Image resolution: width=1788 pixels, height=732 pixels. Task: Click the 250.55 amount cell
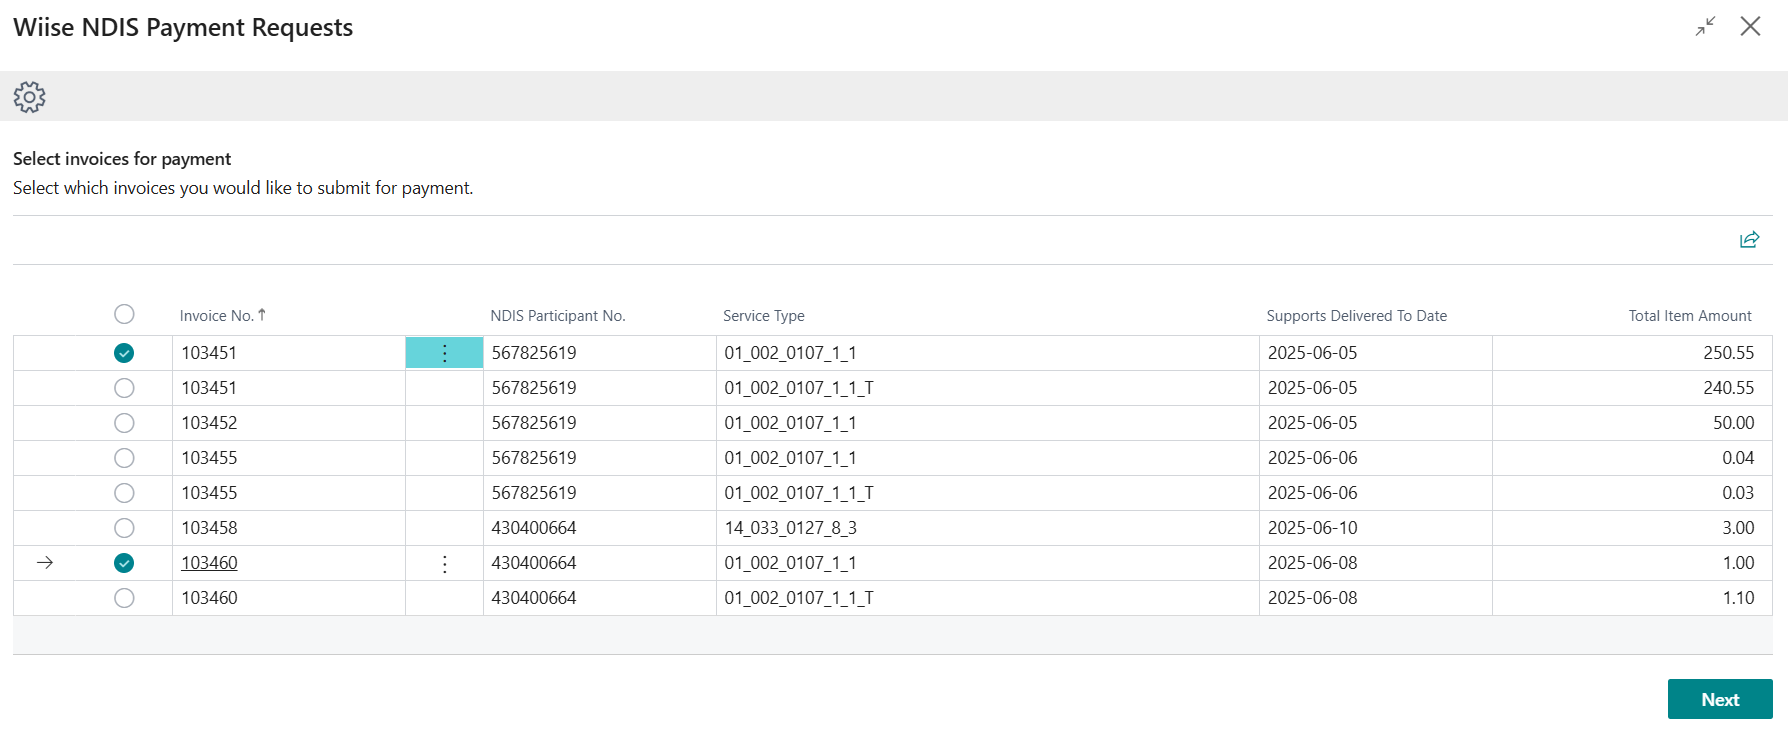click(1632, 353)
